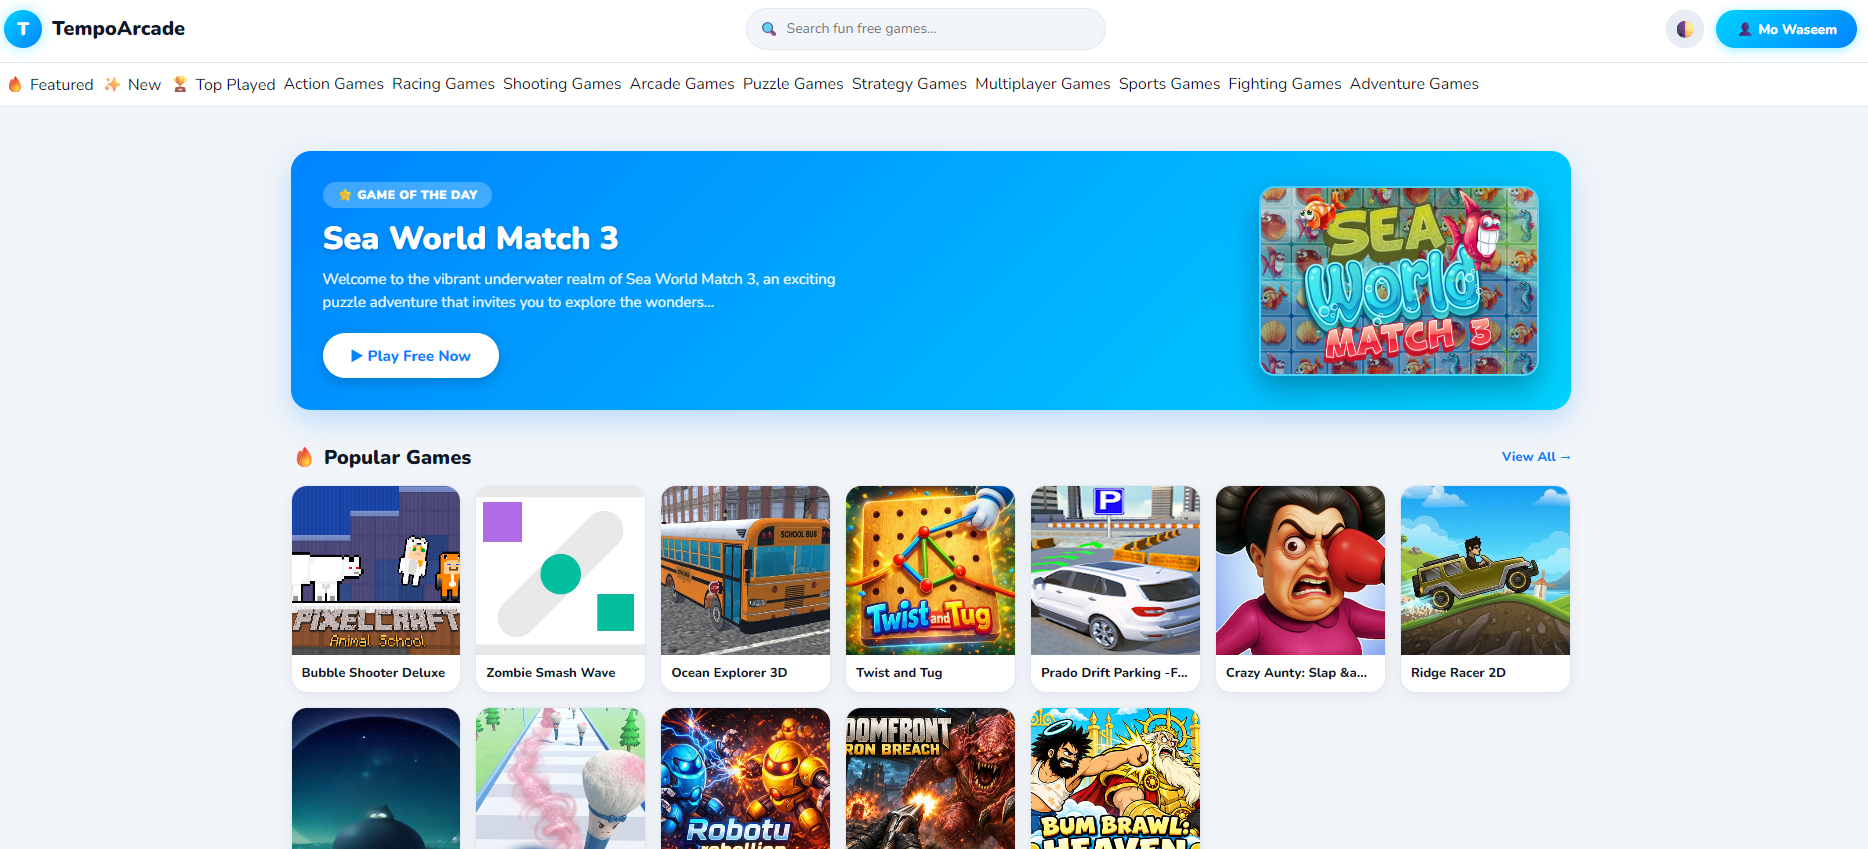Open the Robotu rebellion game thumbnail
The height and width of the screenshot is (849, 1868).
(x=746, y=779)
